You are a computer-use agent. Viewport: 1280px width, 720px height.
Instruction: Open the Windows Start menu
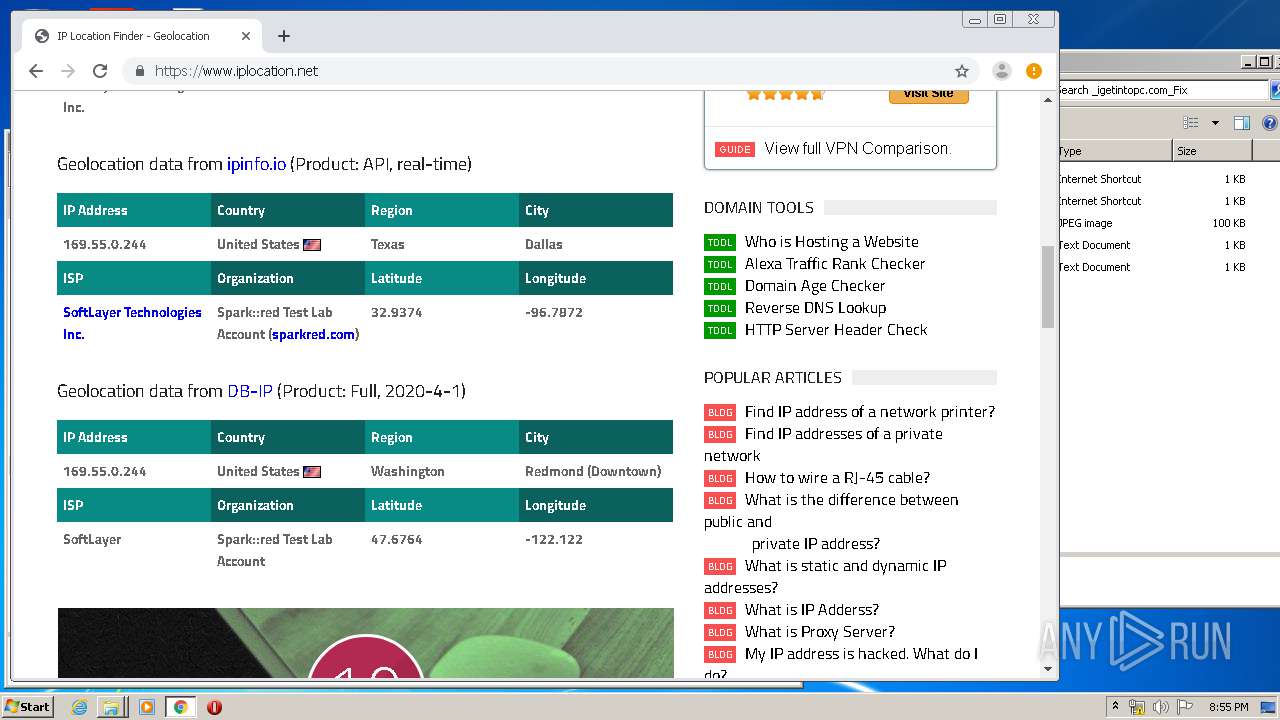click(x=28, y=706)
